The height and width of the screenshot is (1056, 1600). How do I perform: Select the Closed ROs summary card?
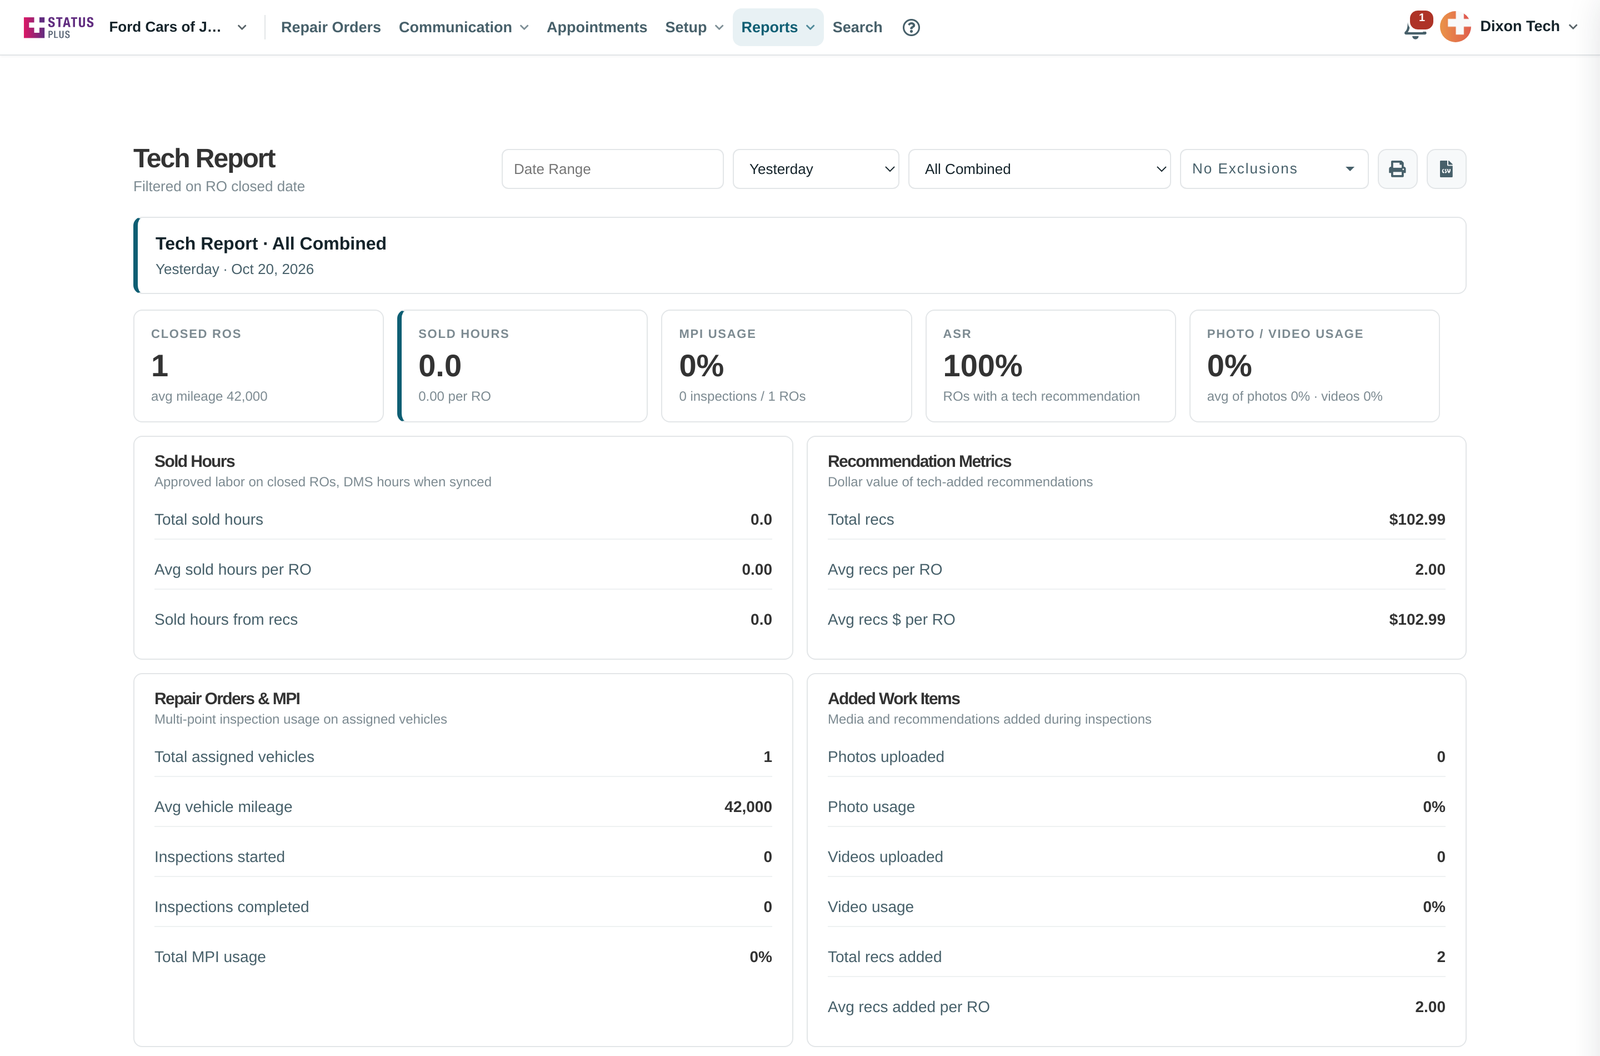pos(259,366)
